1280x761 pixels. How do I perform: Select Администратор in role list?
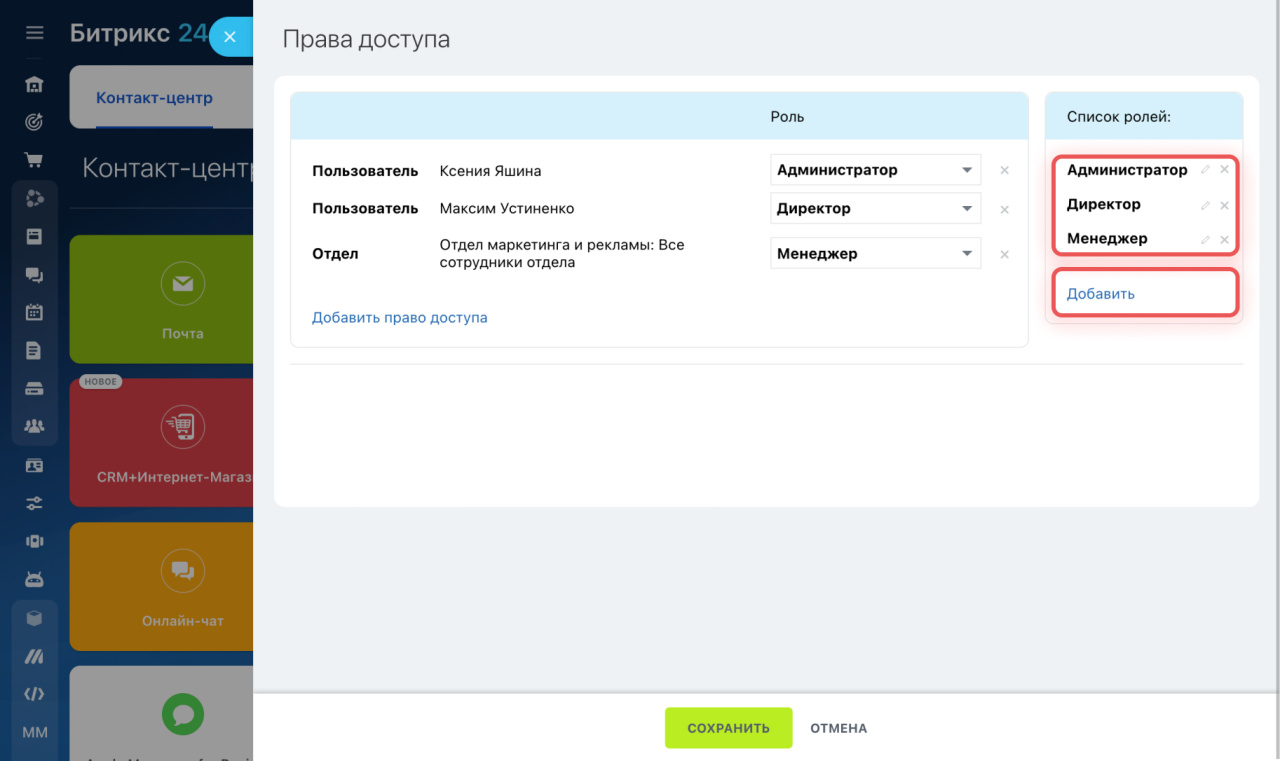coord(1127,170)
